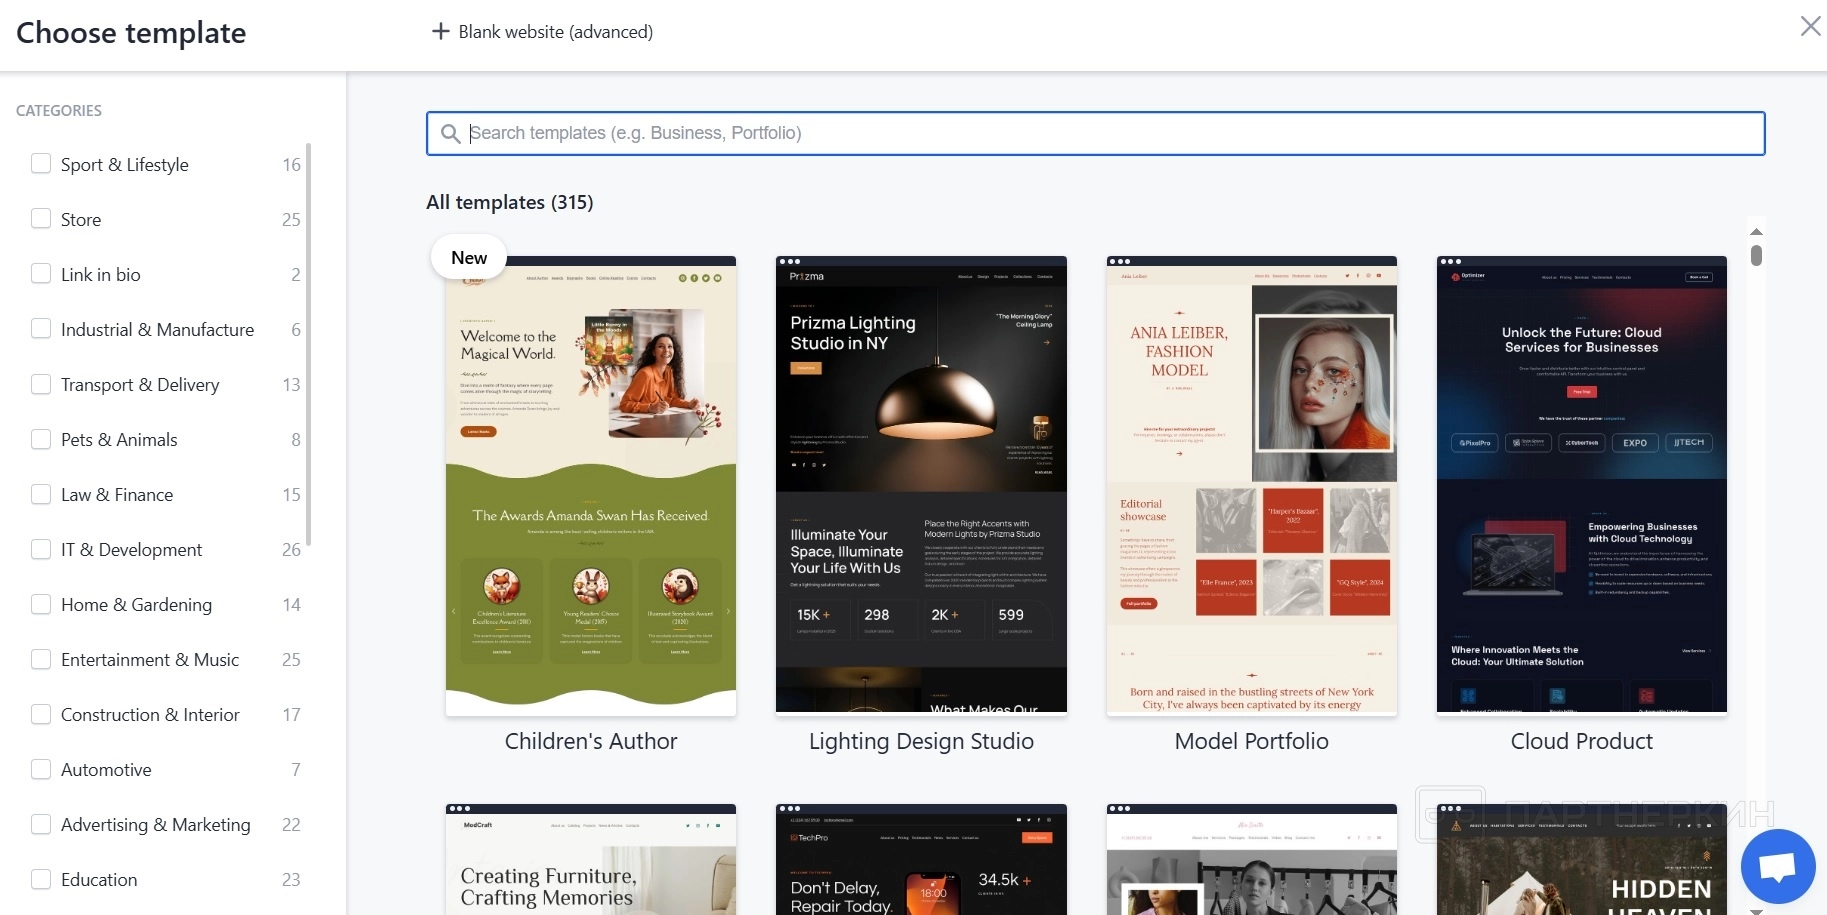Click the All templates (315) heading
The width and height of the screenshot is (1827, 915).
pos(510,202)
